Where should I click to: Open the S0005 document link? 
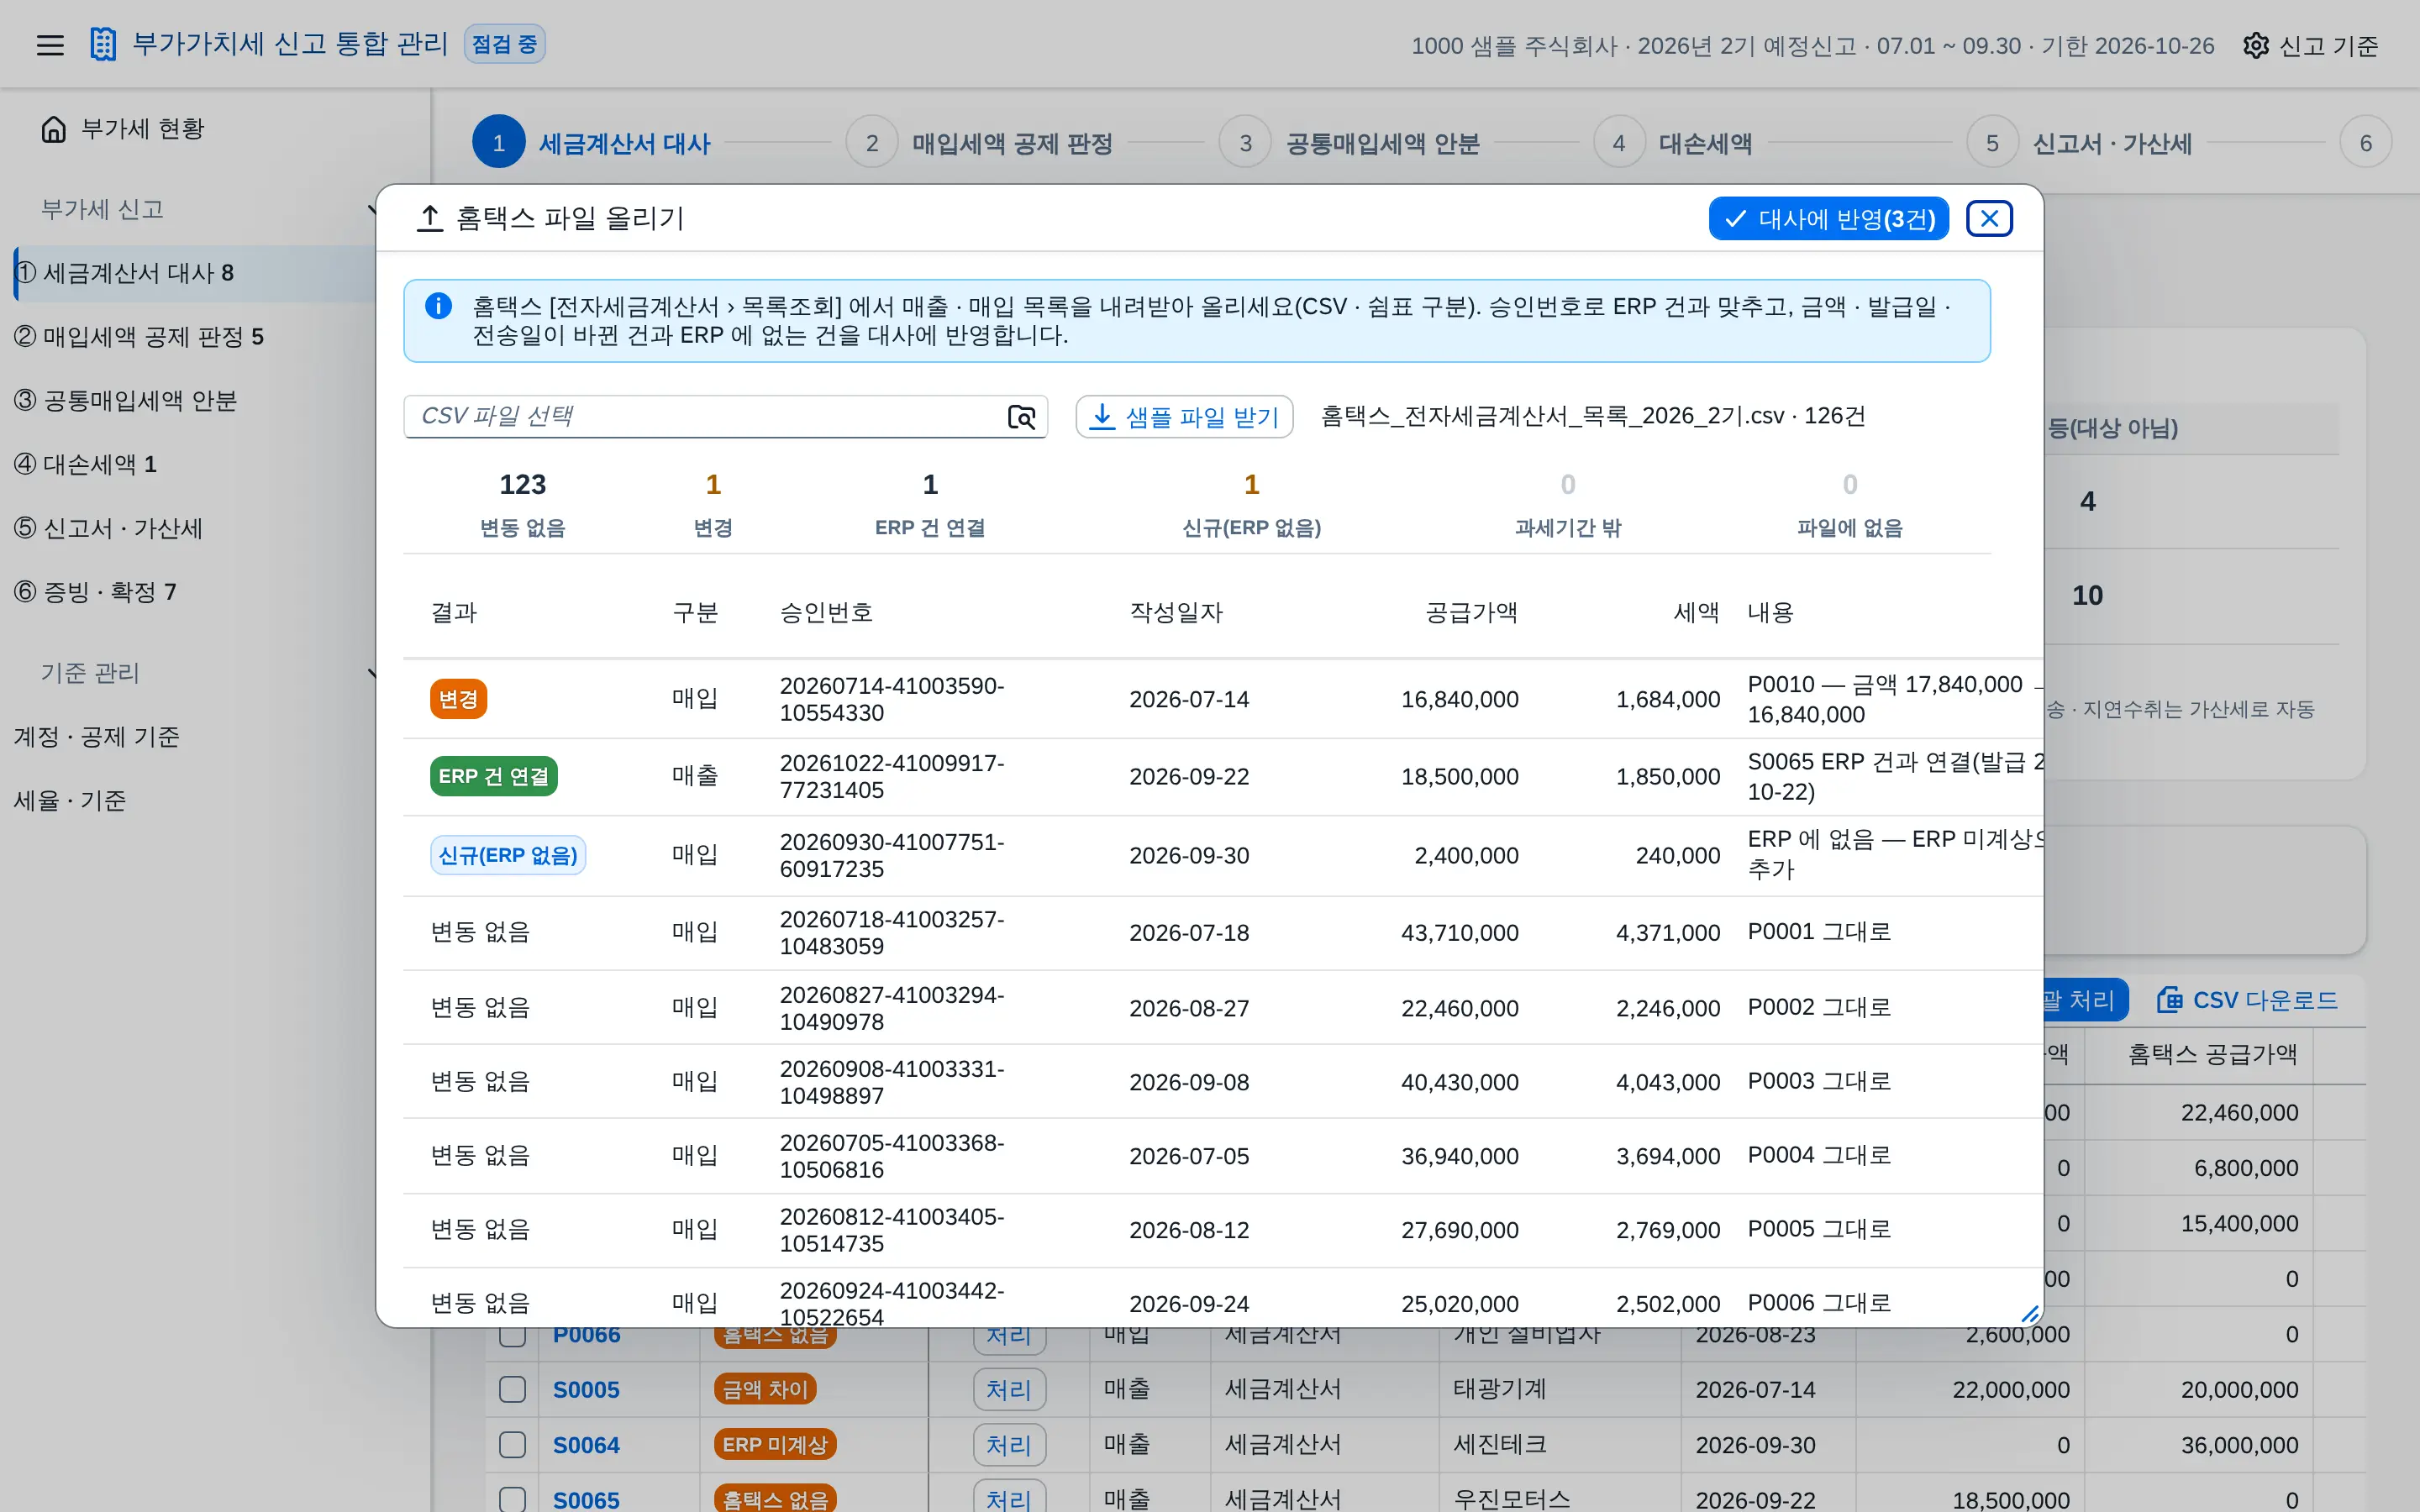point(586,1389)
